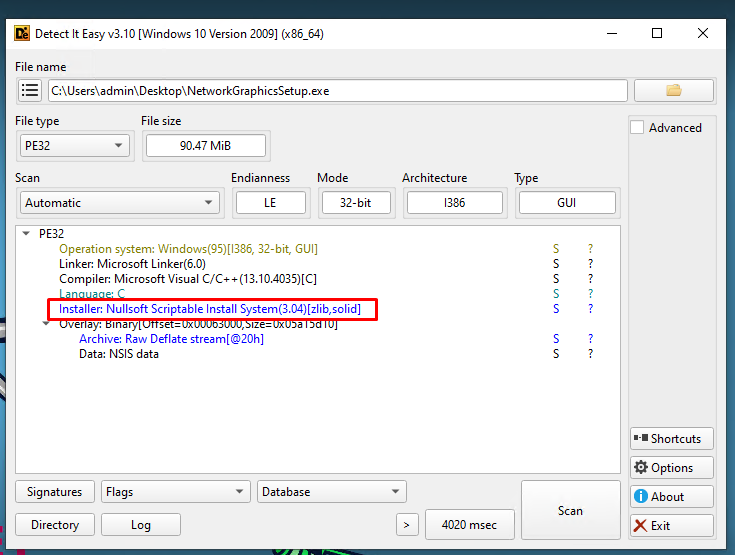Open the File type PE32 dropdown
Viewport: 735px width, 555px height.
point(74,146)
